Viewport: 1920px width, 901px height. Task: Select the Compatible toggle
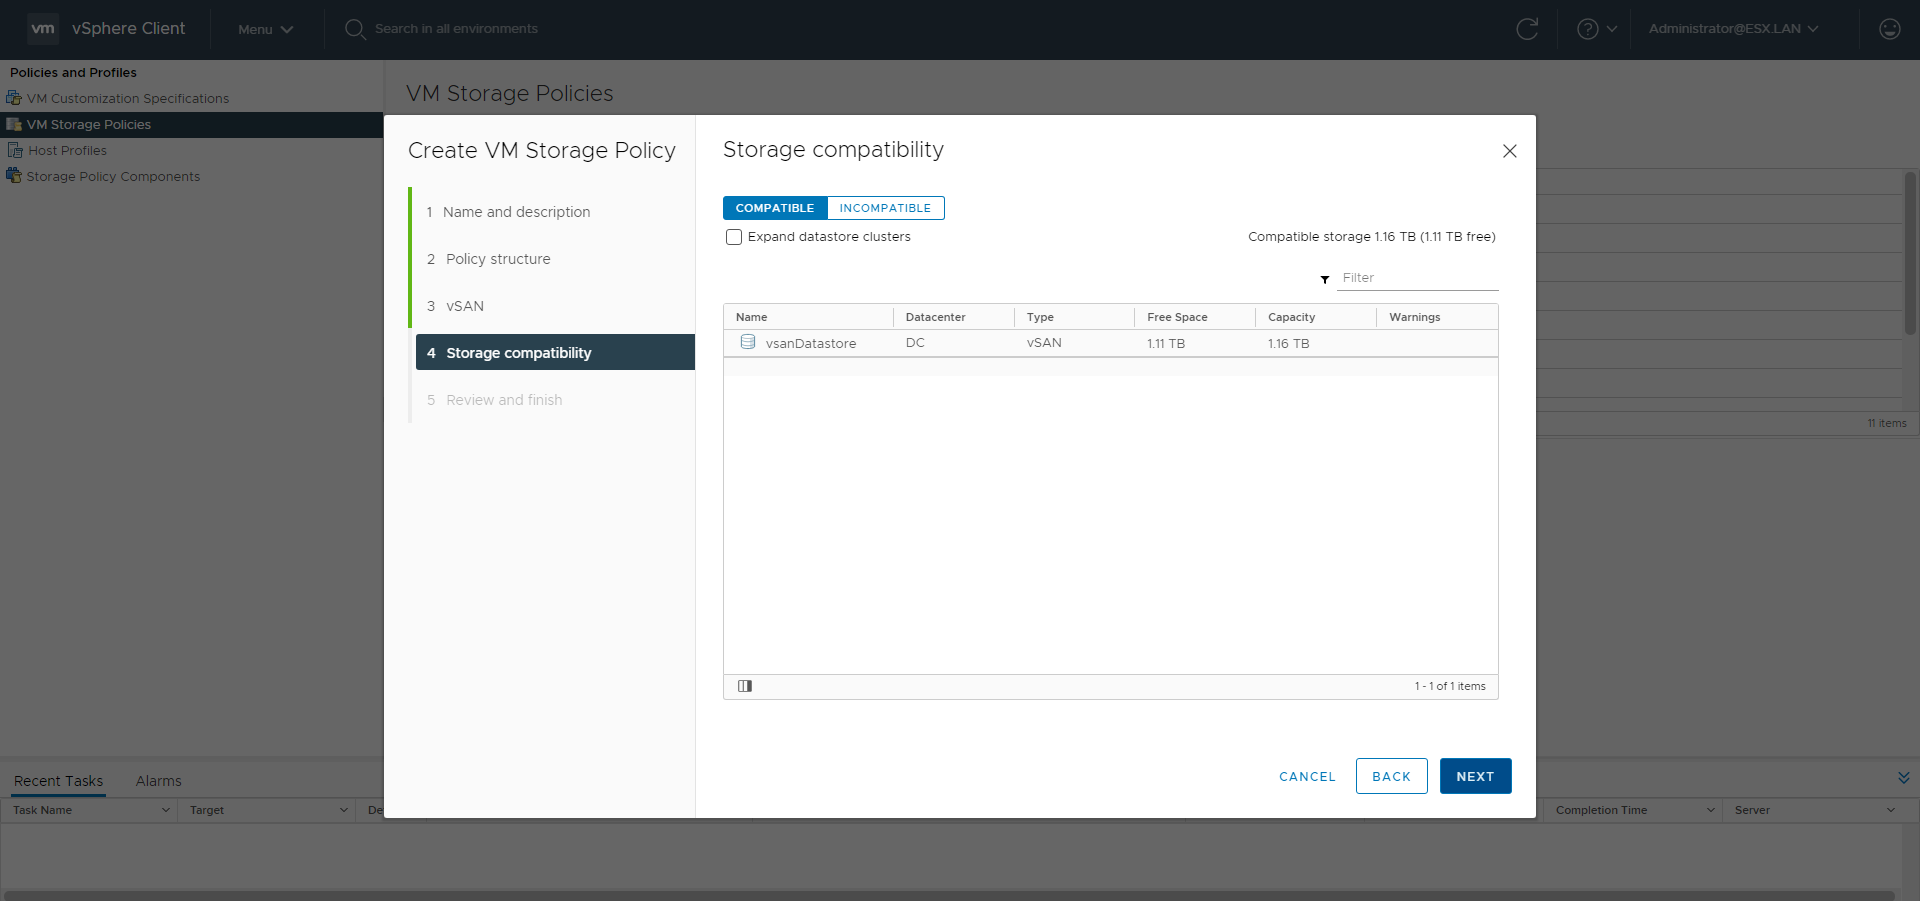(774, 208)
